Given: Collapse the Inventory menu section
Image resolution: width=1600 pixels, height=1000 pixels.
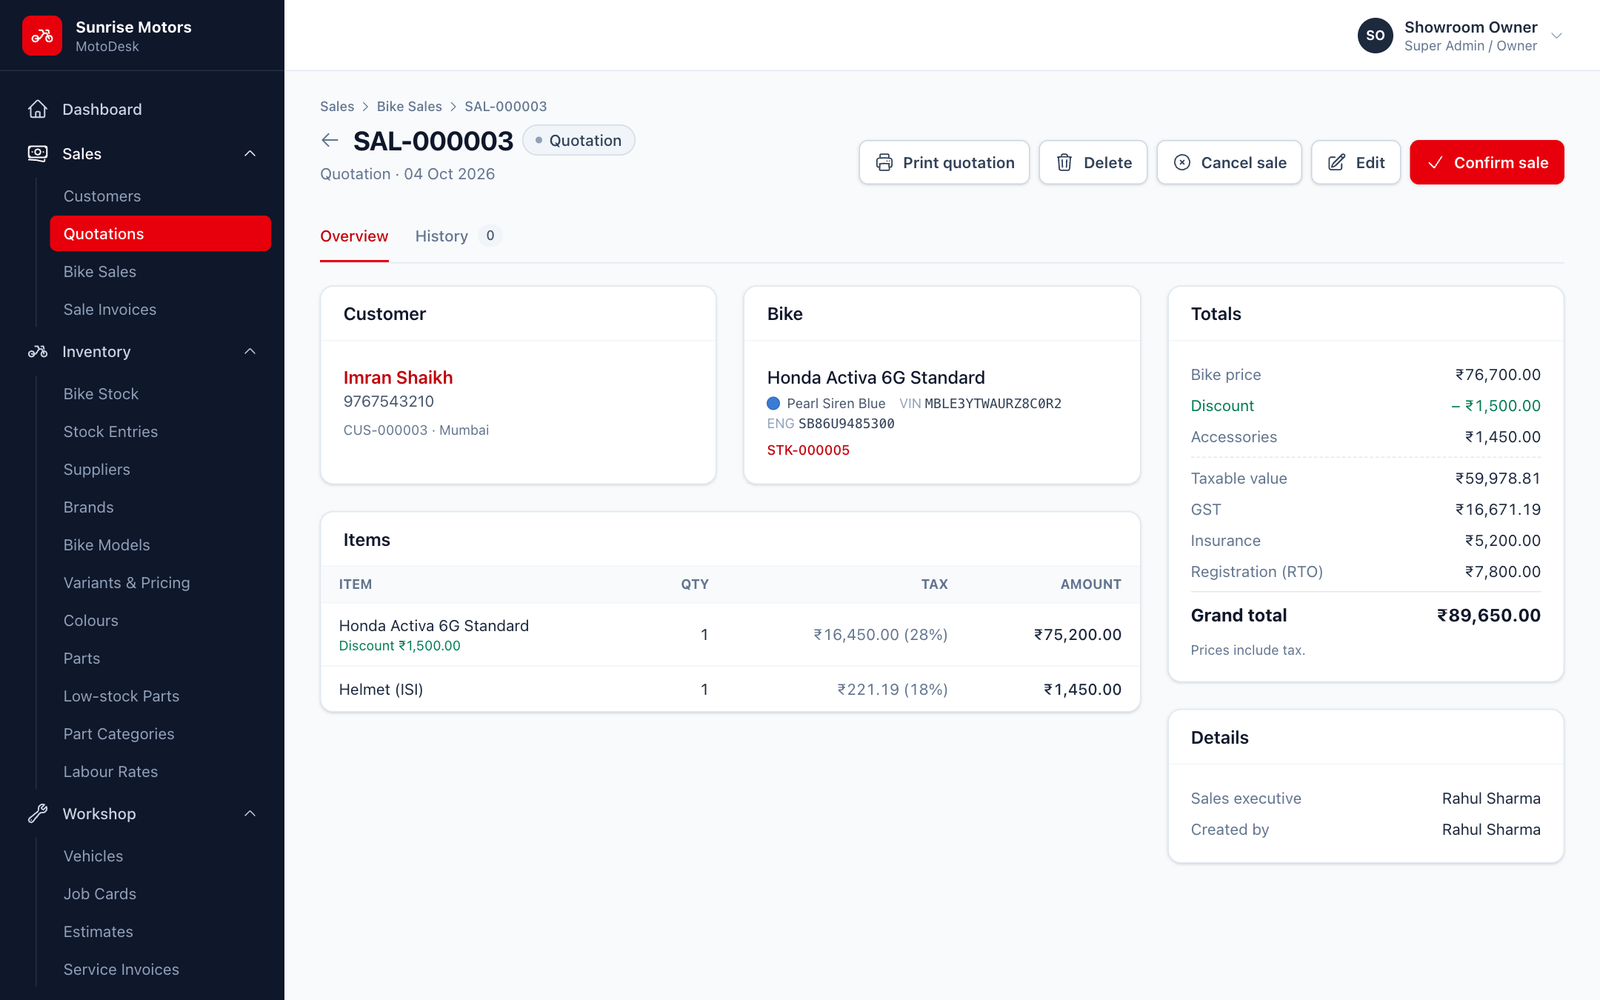Looking at the screenshot, I should [x=250, y=351].
